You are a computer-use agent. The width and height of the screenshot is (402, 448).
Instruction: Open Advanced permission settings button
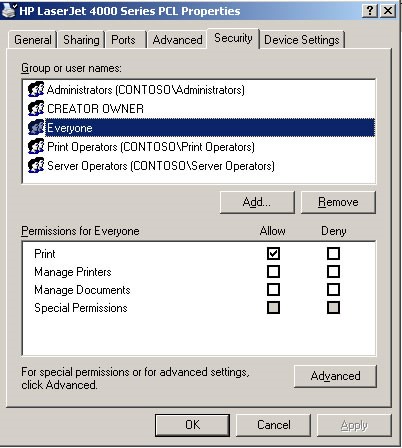335,376
